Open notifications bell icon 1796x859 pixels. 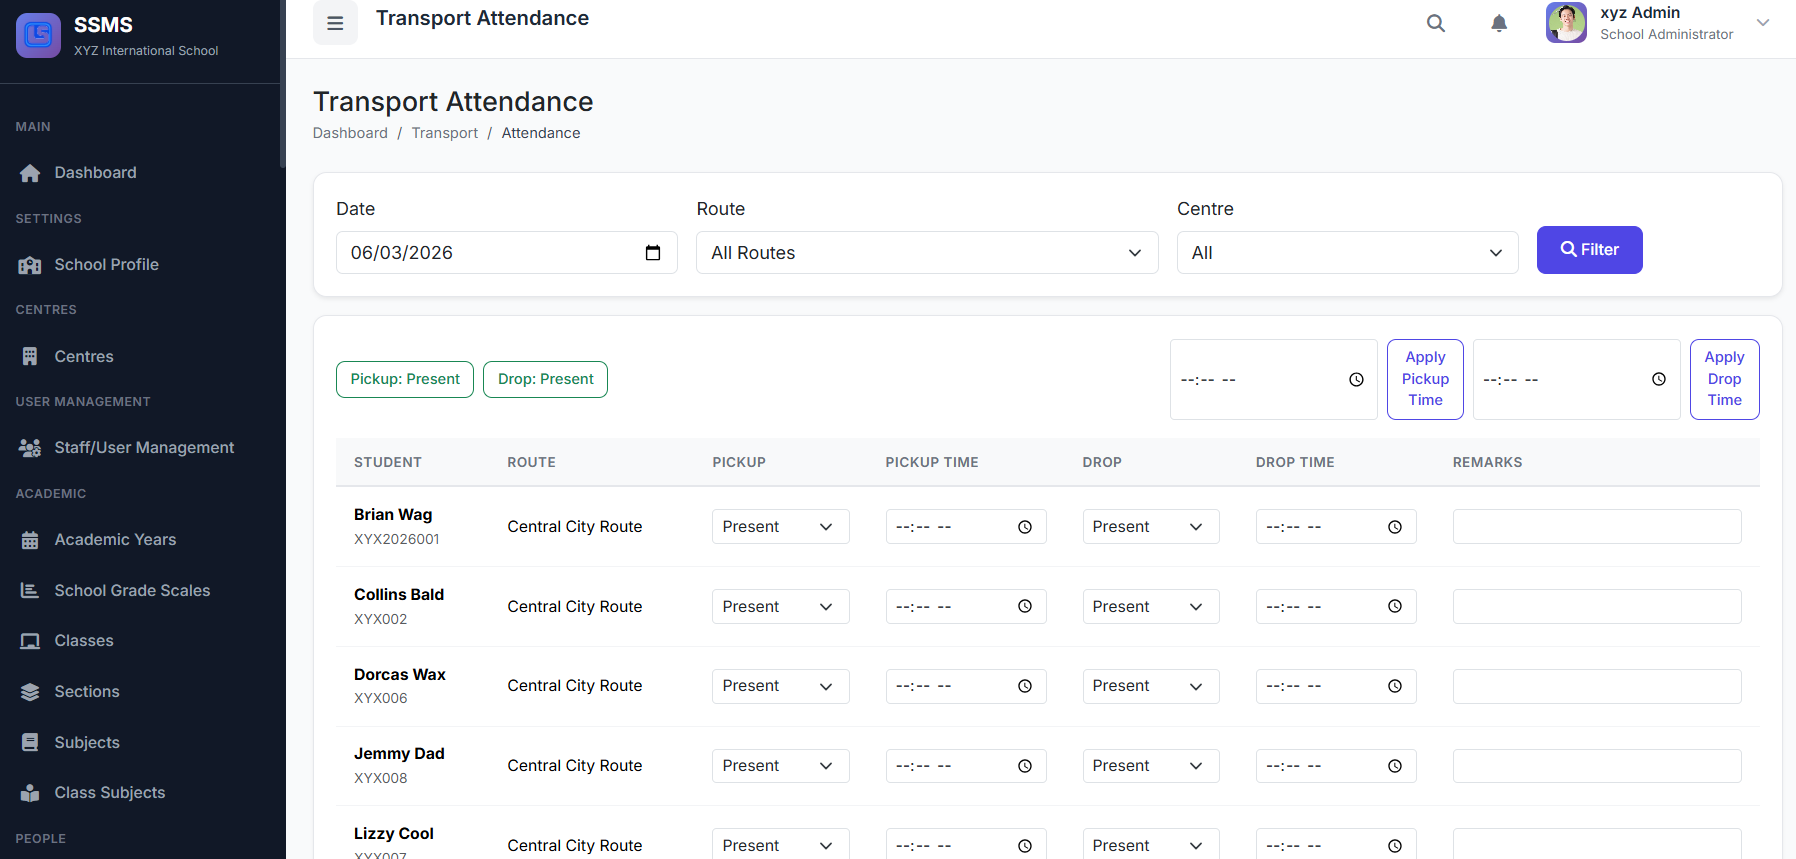tap(1498, 23)
